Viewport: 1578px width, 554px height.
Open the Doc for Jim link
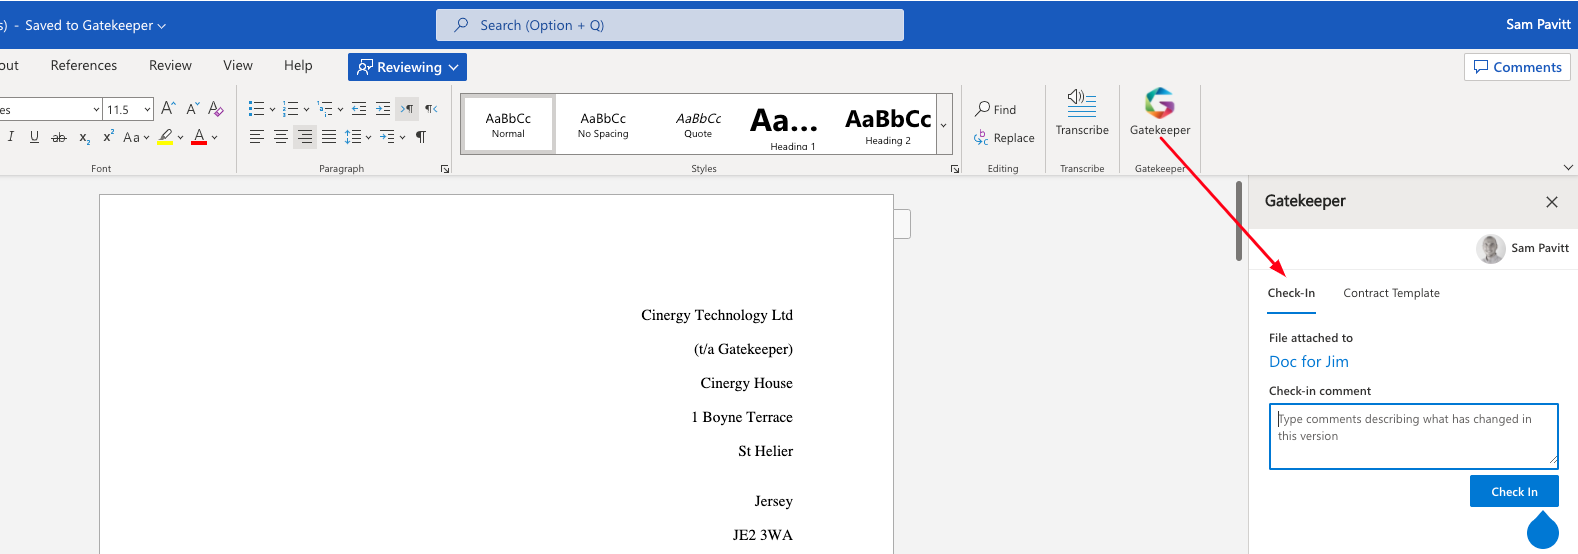coord(1308,362)
